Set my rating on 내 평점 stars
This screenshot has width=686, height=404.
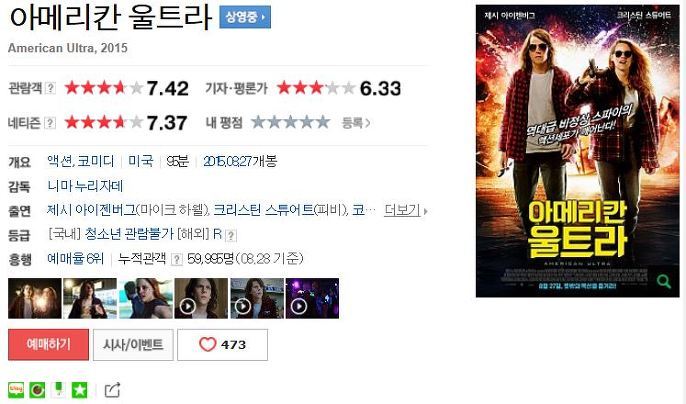[290, 122]
